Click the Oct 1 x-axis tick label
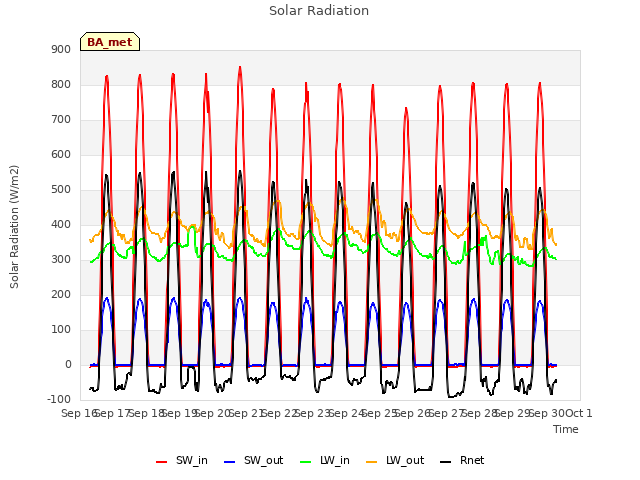640x480 pixels. (x=579, y=413)
